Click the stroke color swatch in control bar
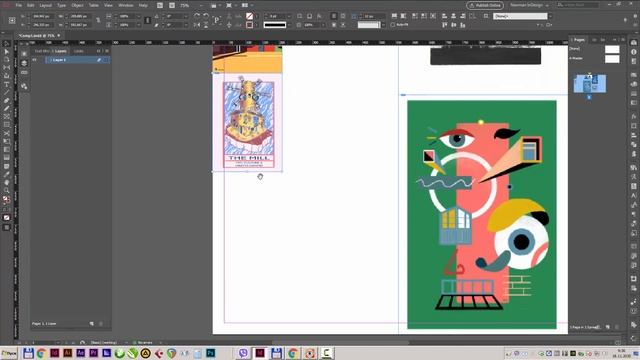Image resolution: width=640 pixels, height=360 pixels. pyautogui.click(x=249, y=25)
